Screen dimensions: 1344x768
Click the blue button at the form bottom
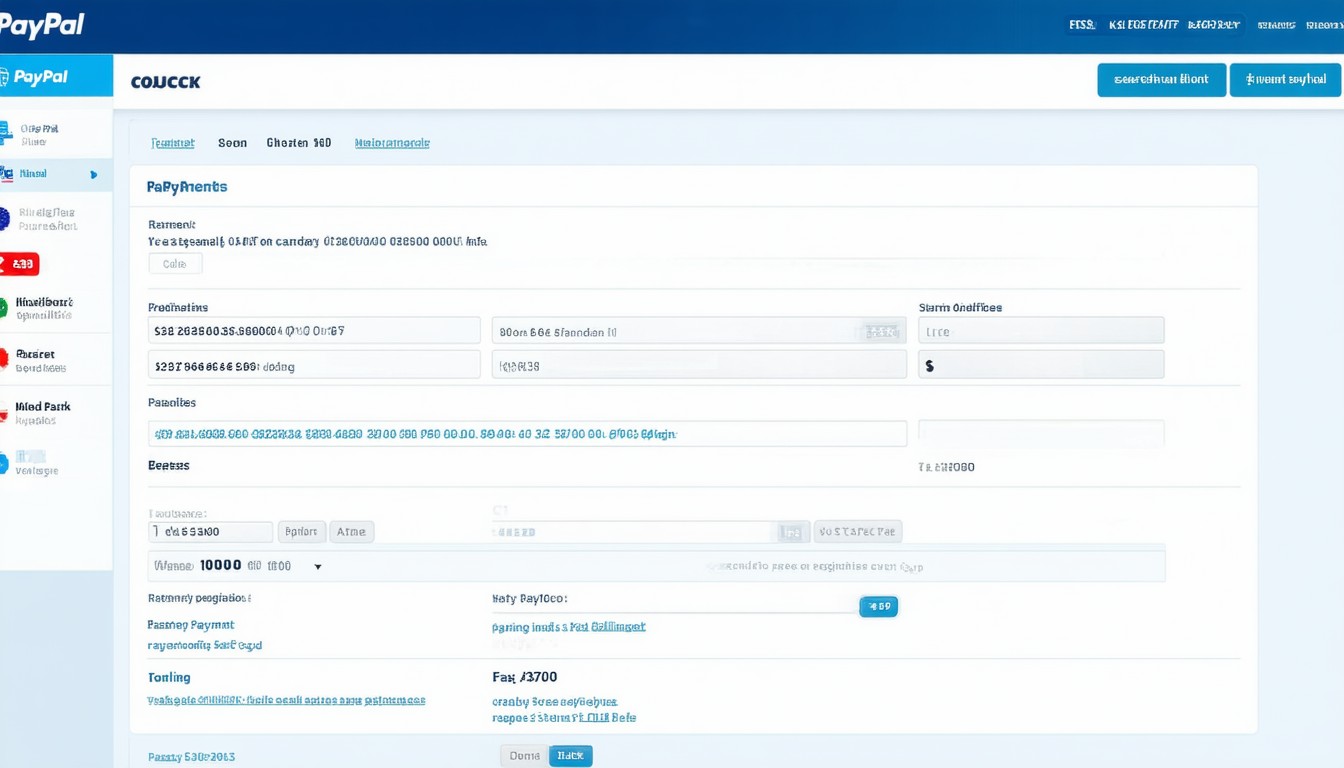pyautogui.click(x=570, y=756)
